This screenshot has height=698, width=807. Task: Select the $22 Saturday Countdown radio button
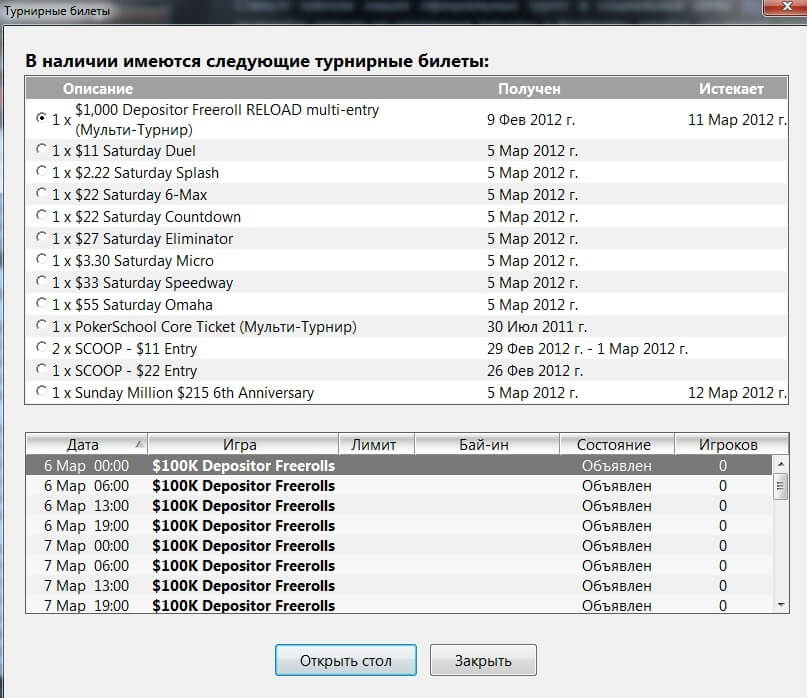click(x=41, y=215)
